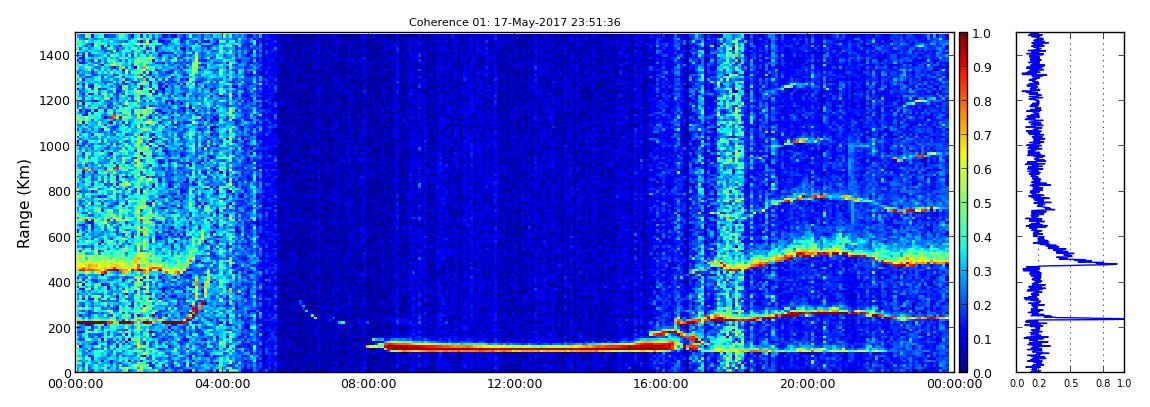Click the 0.3 colorbar tick label
Screen dimensions: 1150x407
(983, 271)
